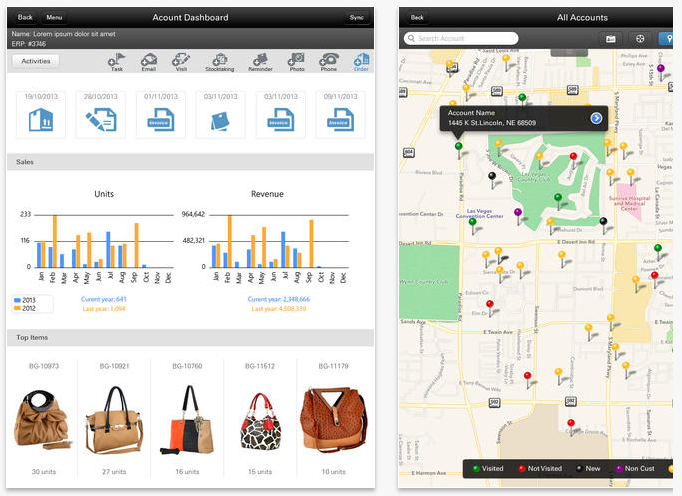Click the Activities button
The width and height of the screenshot is (682, 496).
36,61
